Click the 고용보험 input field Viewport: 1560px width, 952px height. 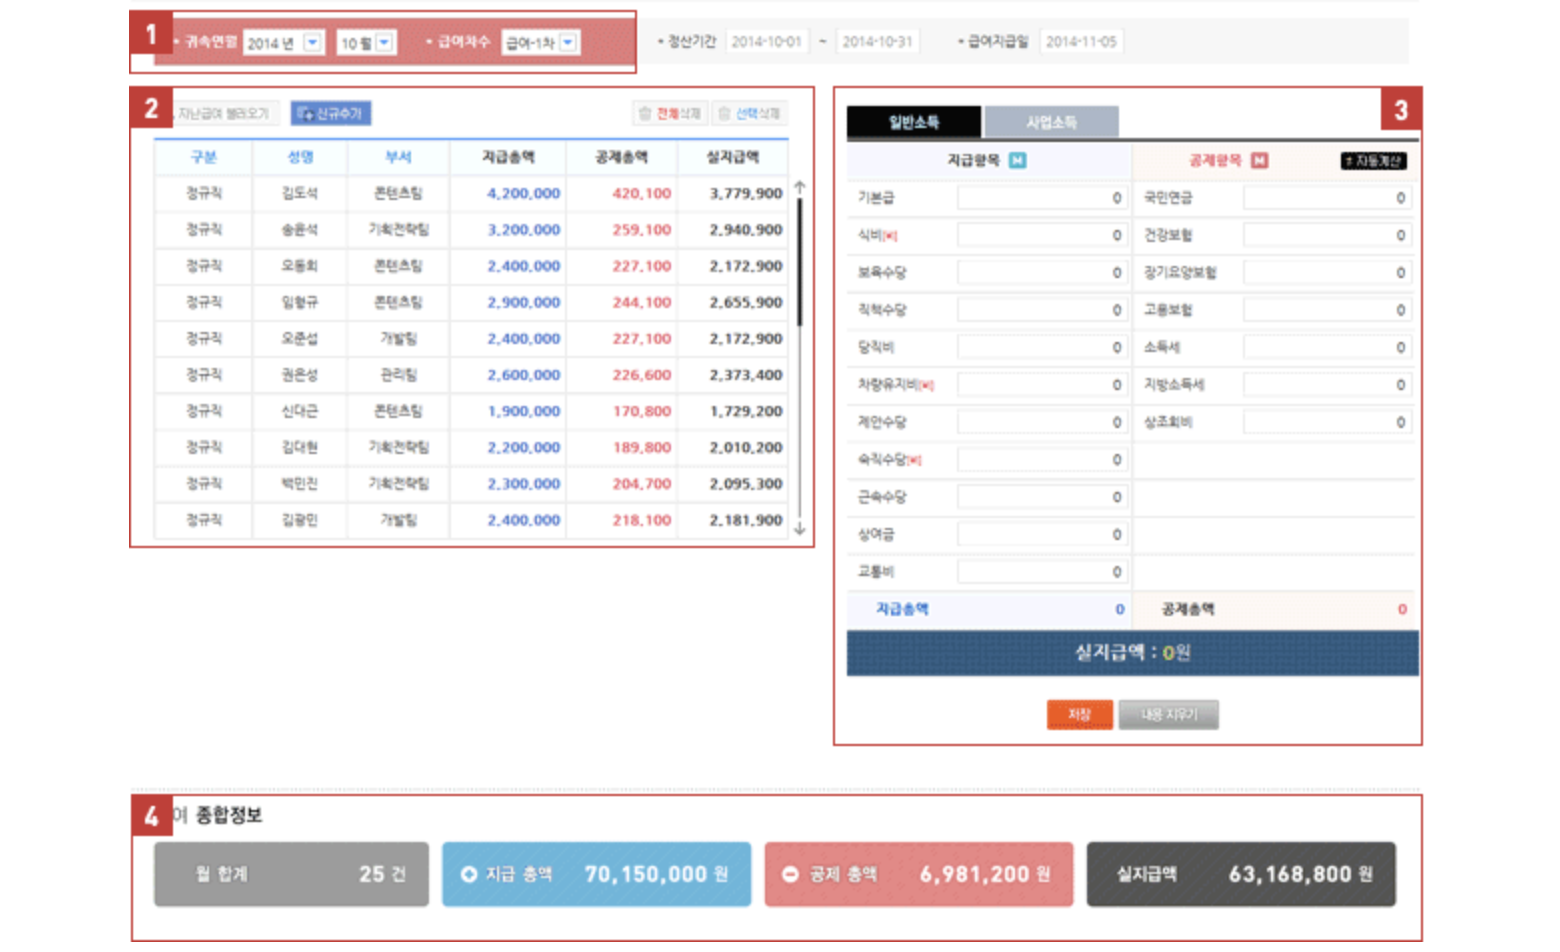tap(1327, 310)
